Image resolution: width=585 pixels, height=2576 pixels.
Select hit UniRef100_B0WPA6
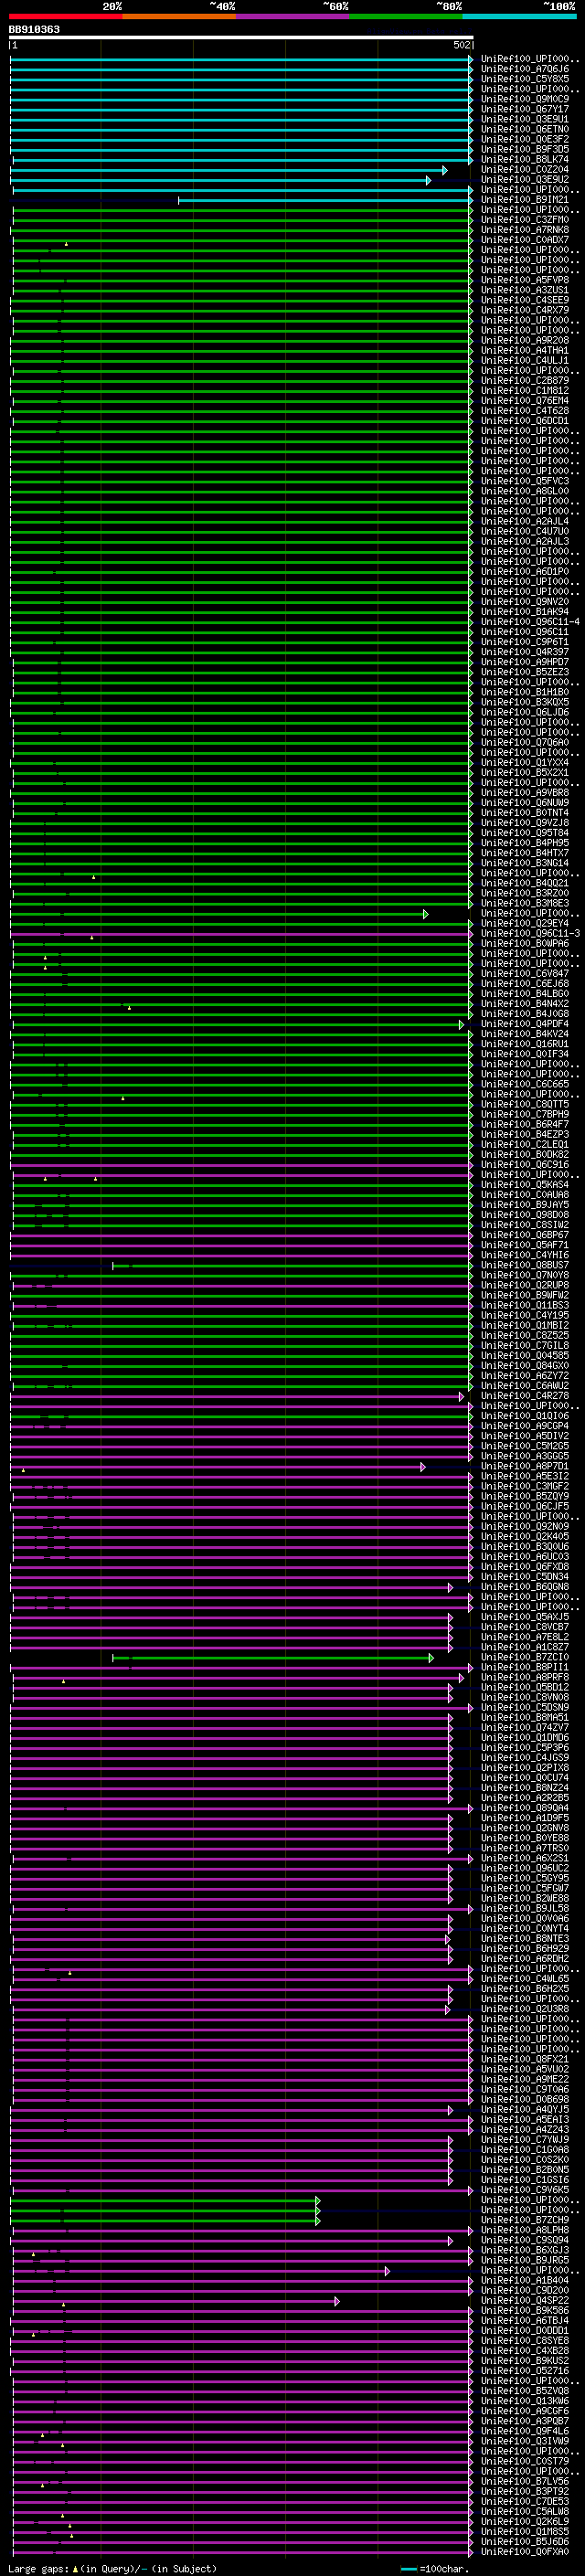coord(525,944)
